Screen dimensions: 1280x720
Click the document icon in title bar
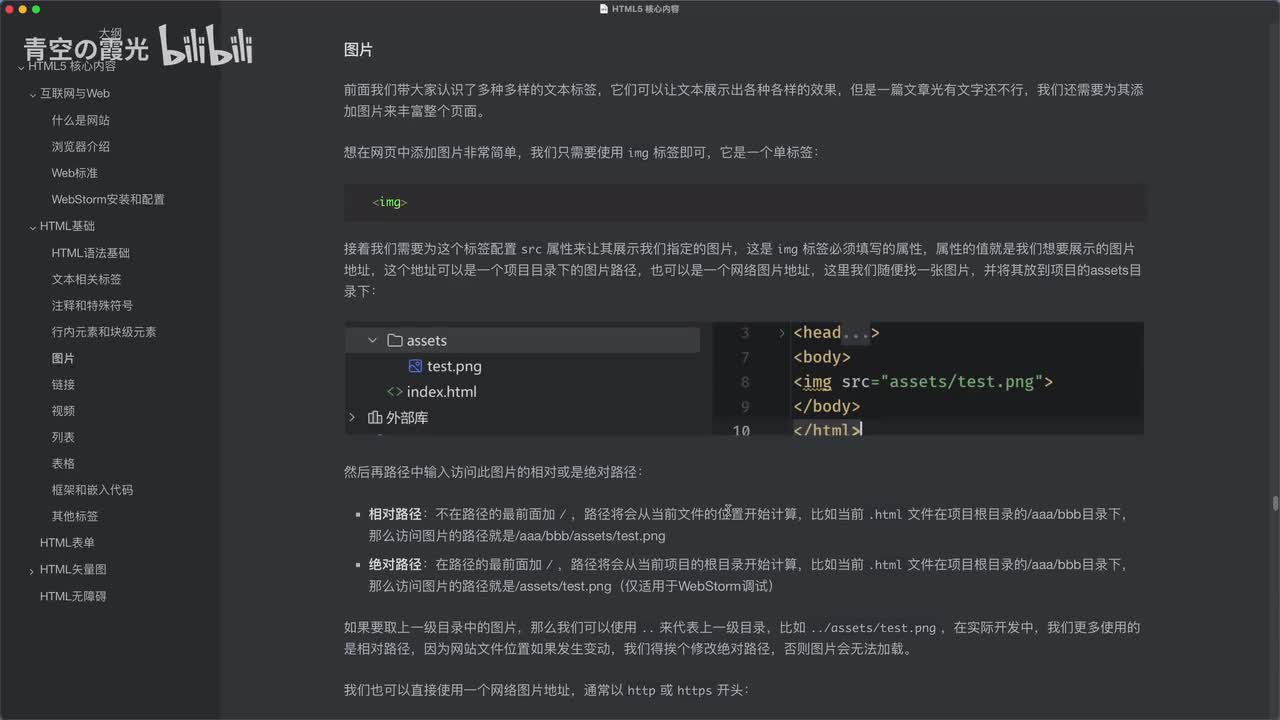(x=603, y=8)
